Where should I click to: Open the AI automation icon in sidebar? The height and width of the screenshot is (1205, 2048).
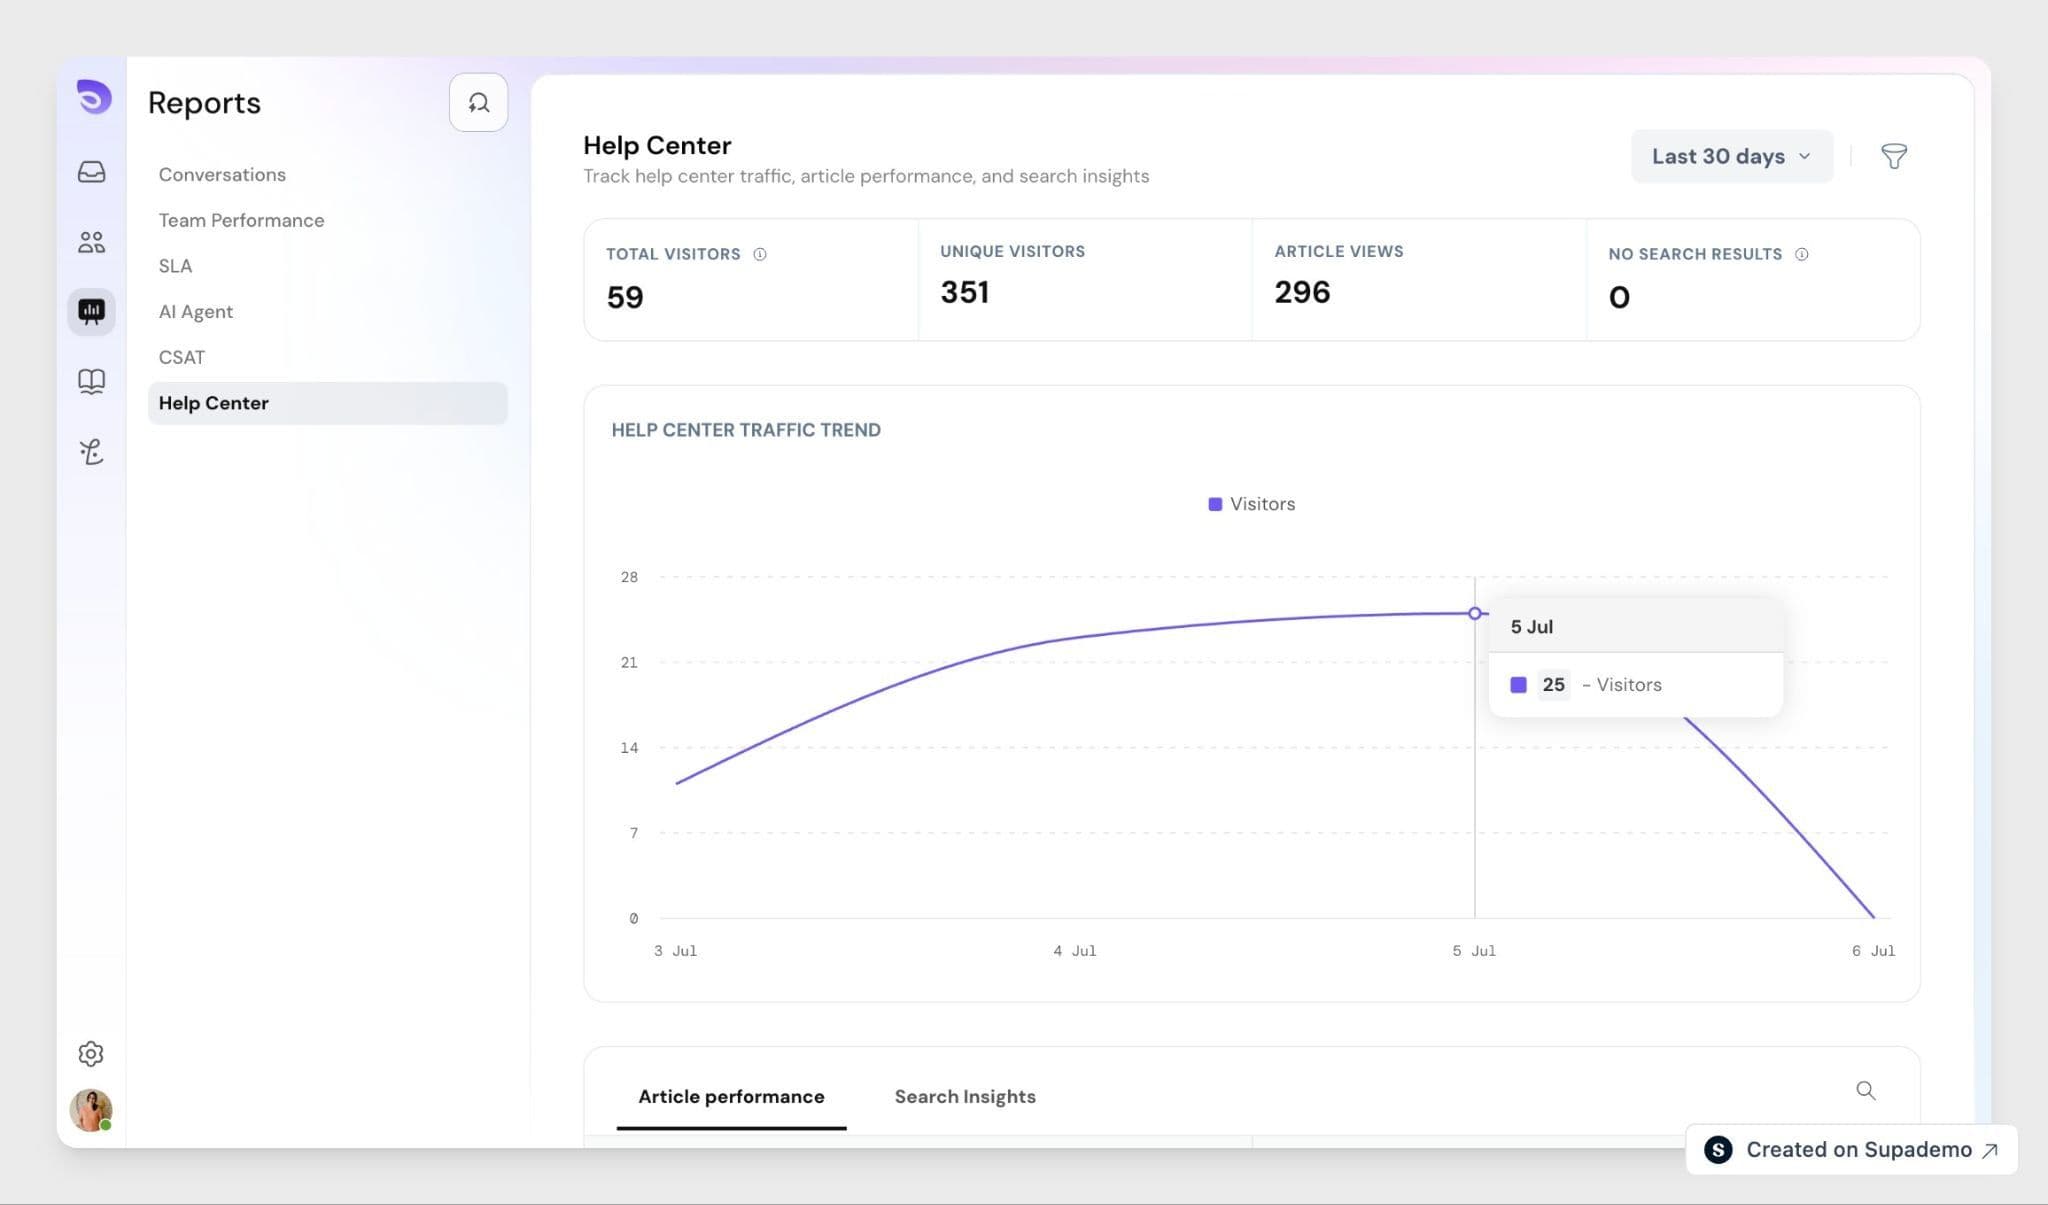[91, 452]
